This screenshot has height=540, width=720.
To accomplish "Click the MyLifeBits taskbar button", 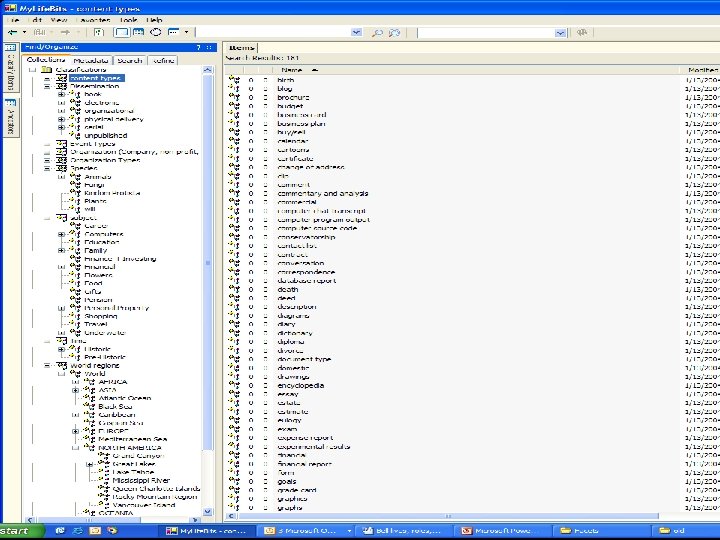I will tap(207, 531).
